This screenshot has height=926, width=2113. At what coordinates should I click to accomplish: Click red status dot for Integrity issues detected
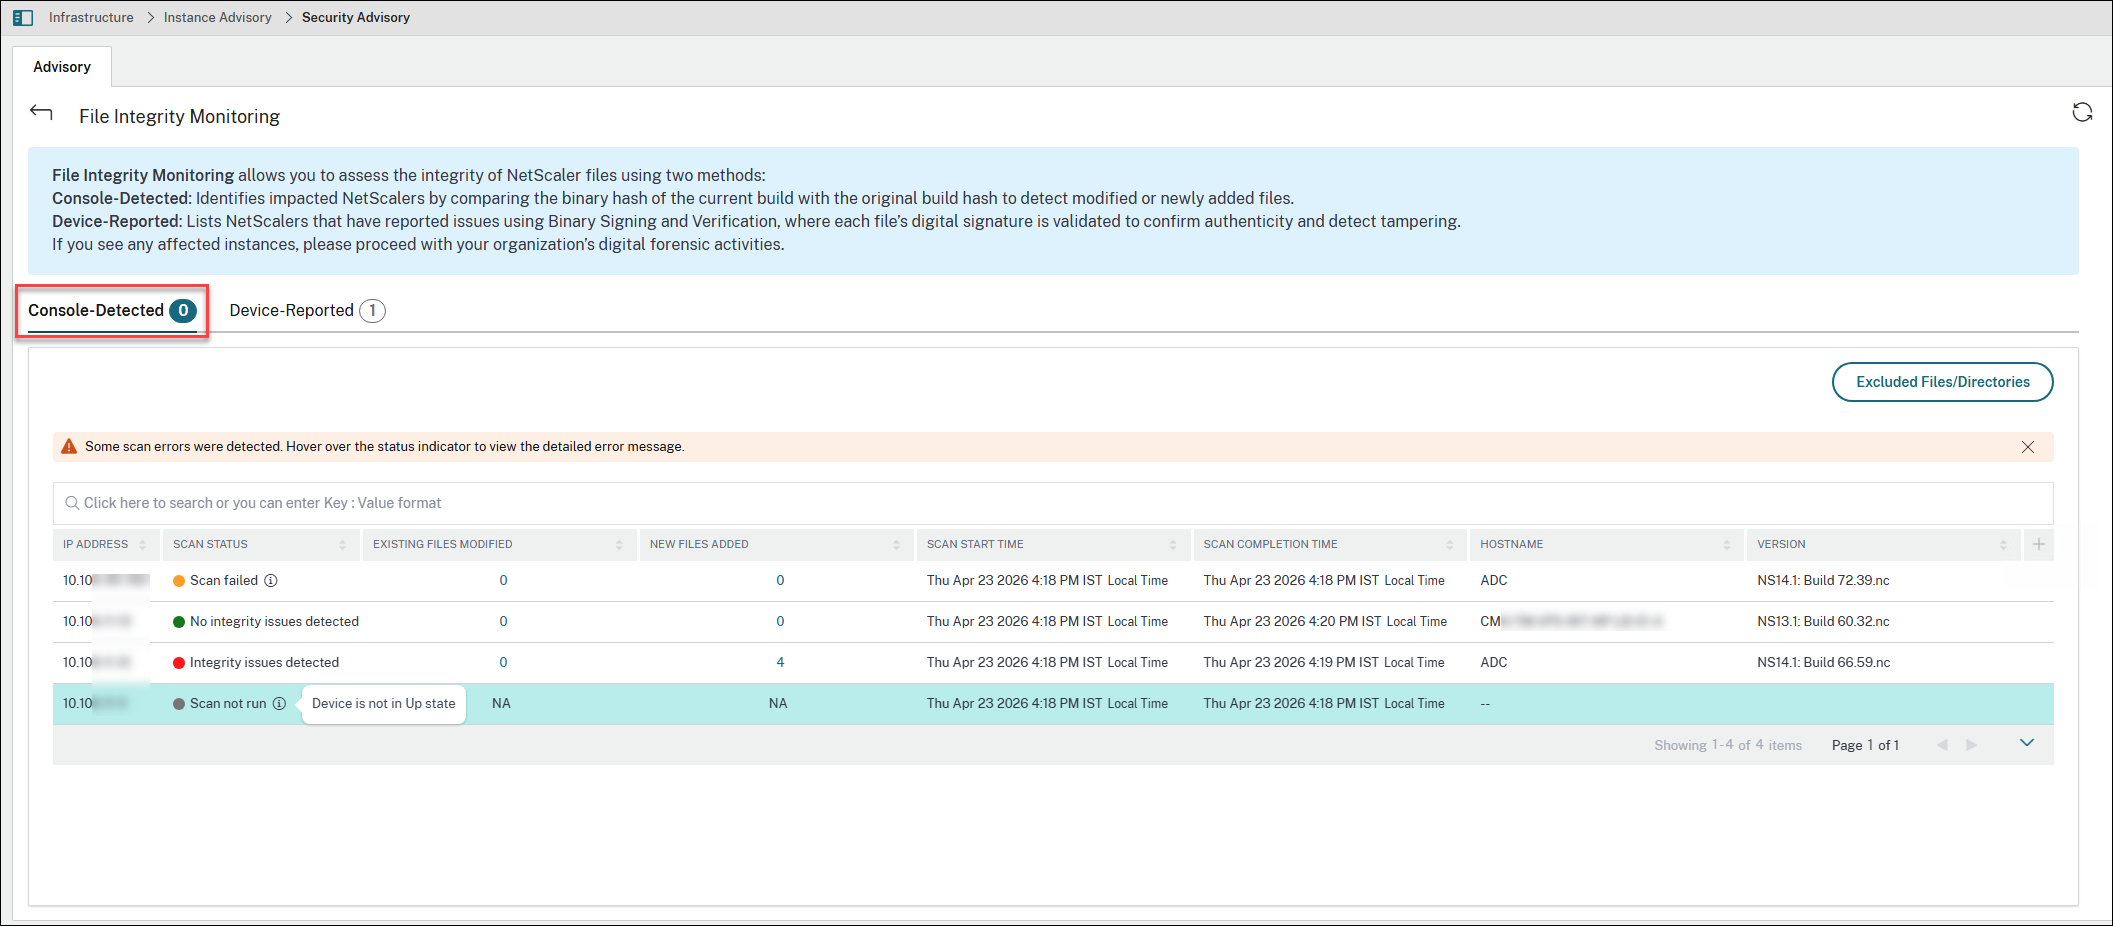(179, 663)
